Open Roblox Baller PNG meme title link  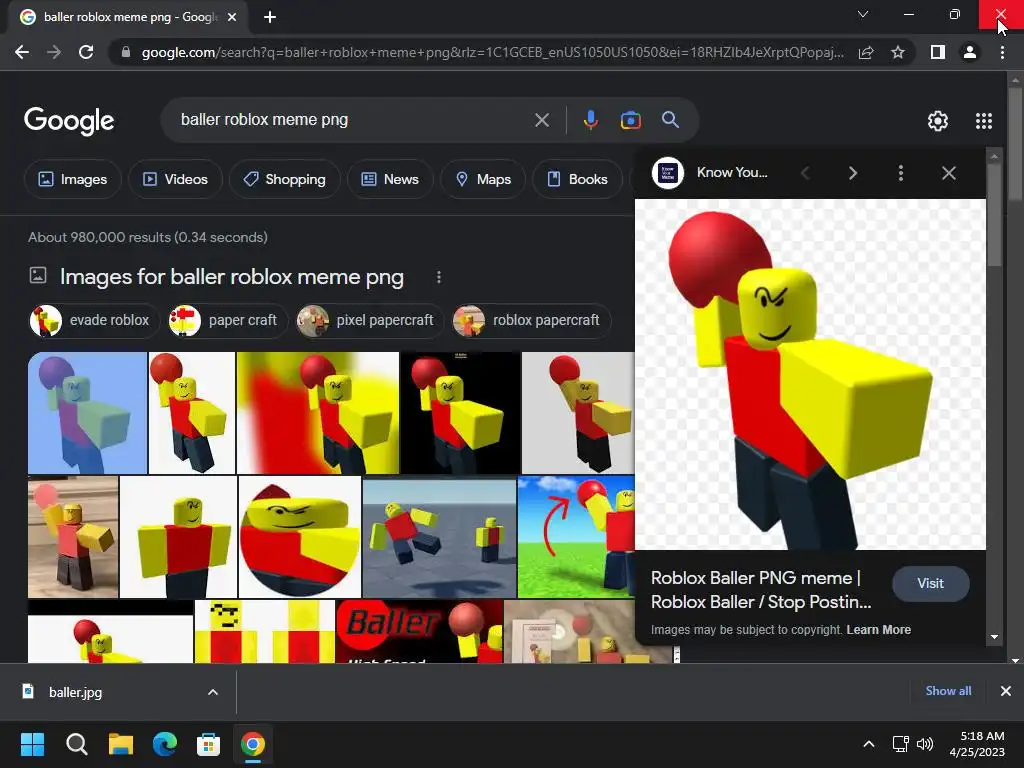point(761,590)
